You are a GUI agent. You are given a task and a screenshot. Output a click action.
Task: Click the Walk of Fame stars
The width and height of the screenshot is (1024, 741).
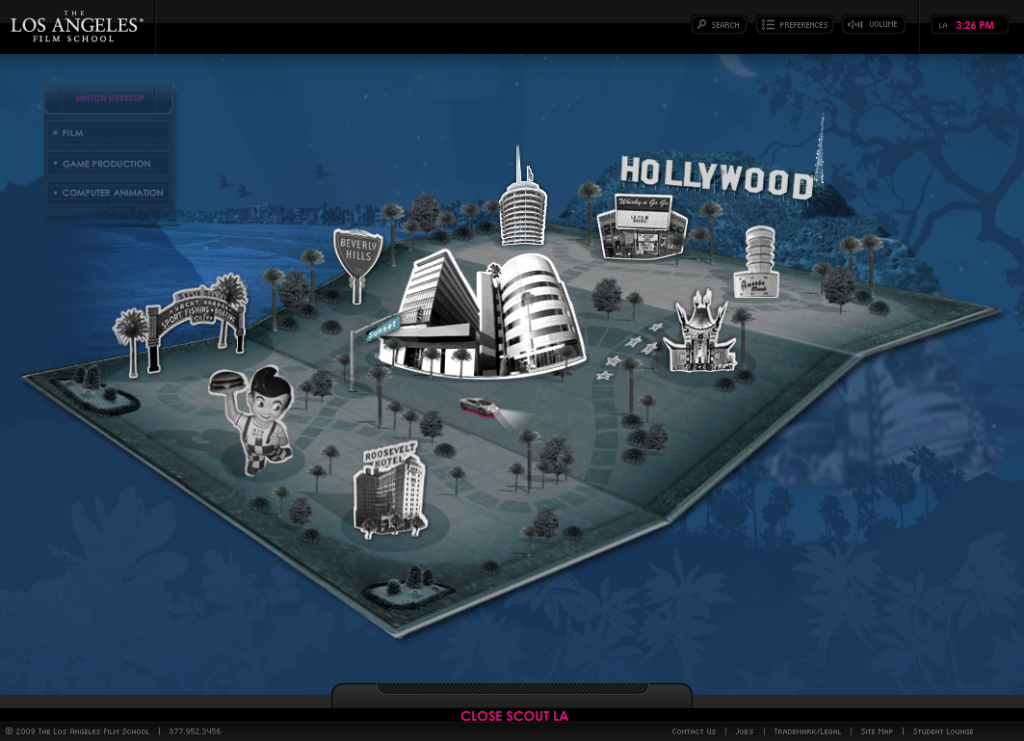coord(630,351)
